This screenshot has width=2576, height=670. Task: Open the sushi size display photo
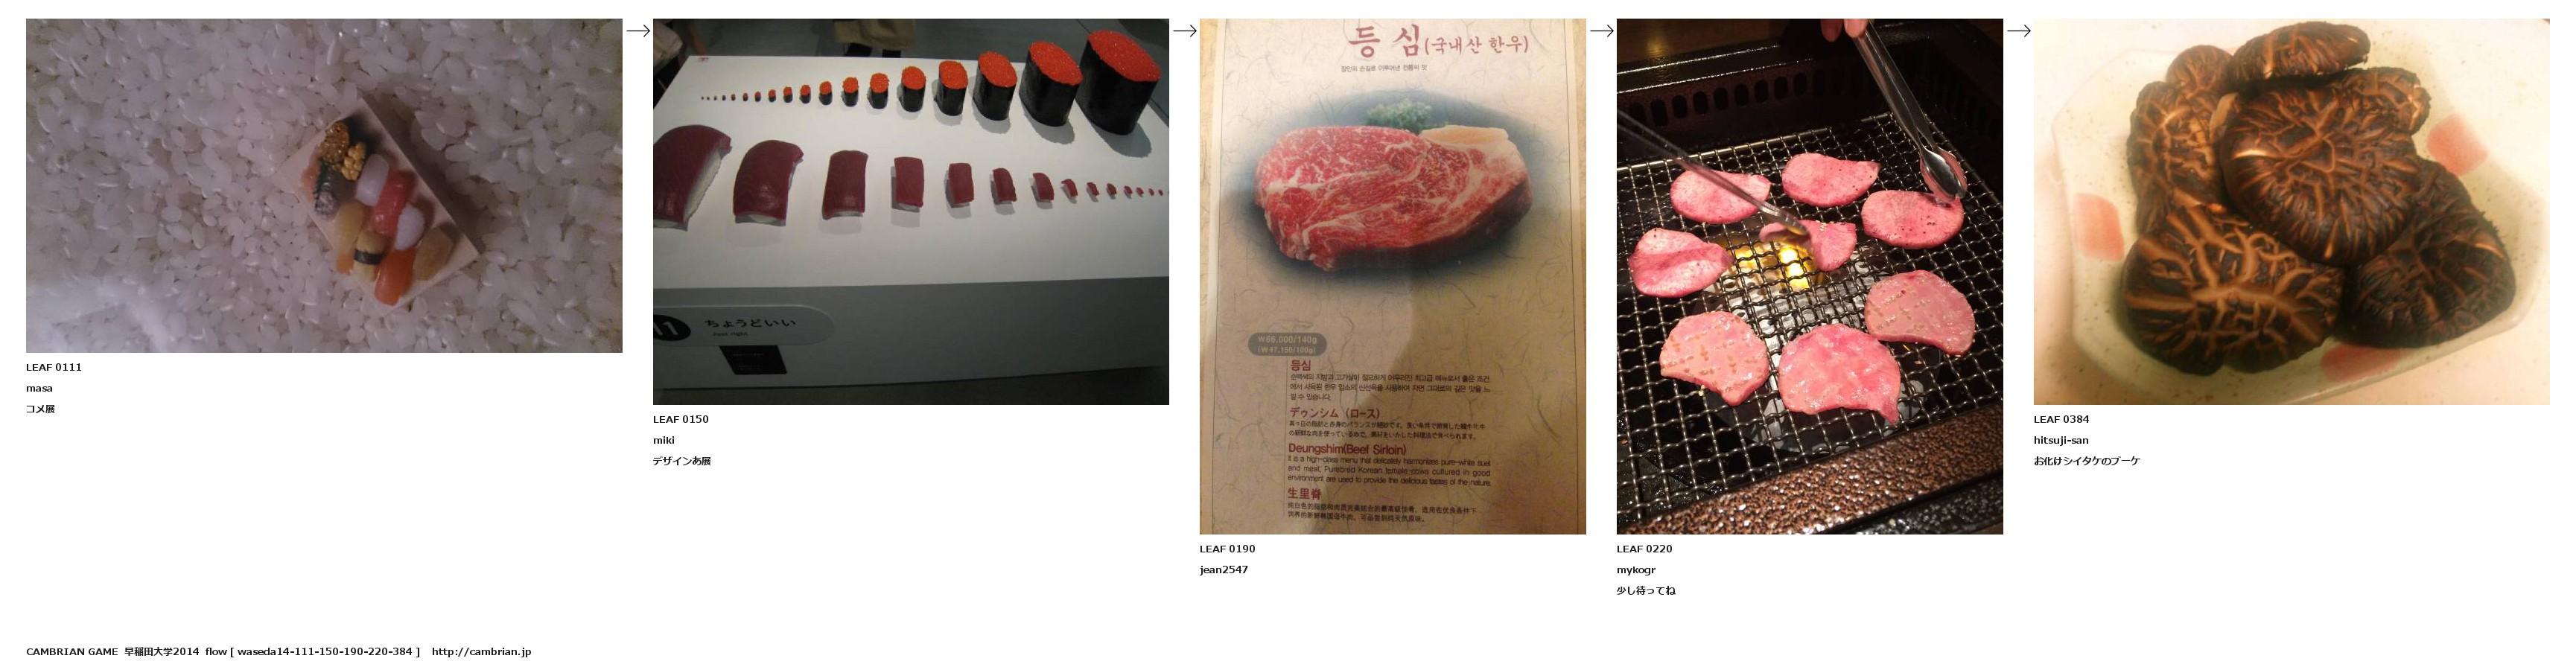(x=911, y=211)
